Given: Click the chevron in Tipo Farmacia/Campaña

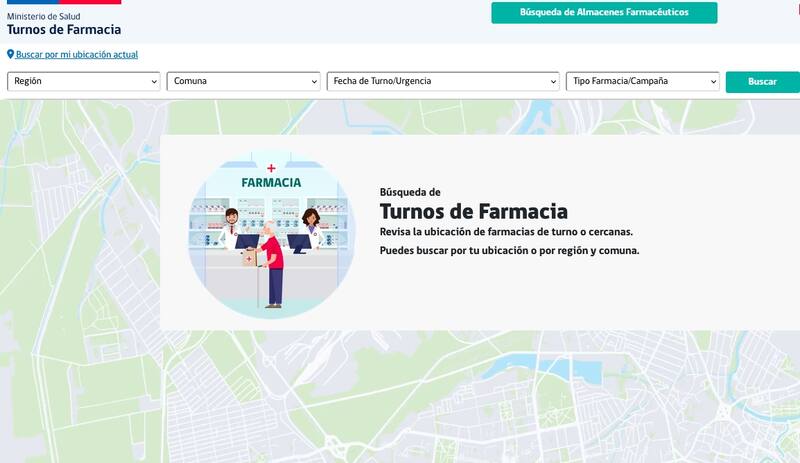Looking at the screenshot, I should pos(712,82).
